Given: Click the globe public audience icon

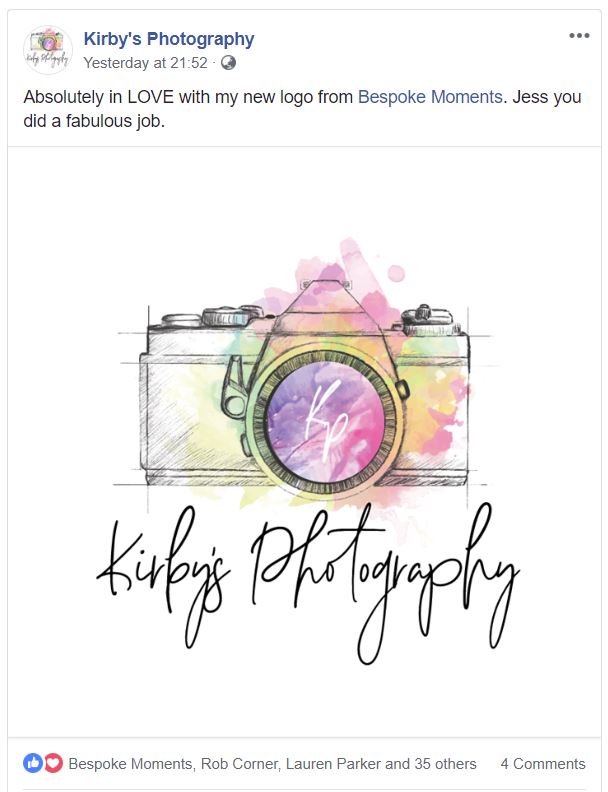Looking at the screenshot, I should (228, 63).
